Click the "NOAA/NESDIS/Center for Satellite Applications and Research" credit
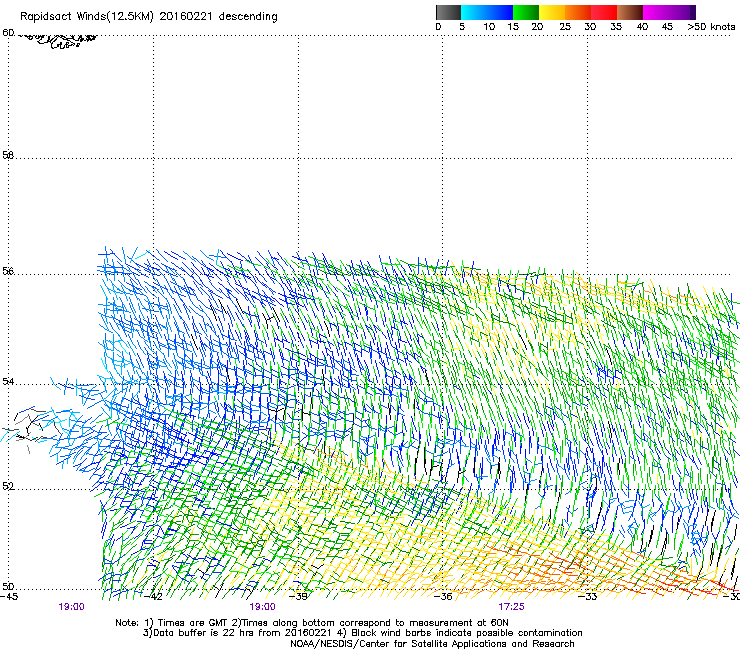Image resolution: width=740 pixels, height=650 pixels. pos(432,644)
